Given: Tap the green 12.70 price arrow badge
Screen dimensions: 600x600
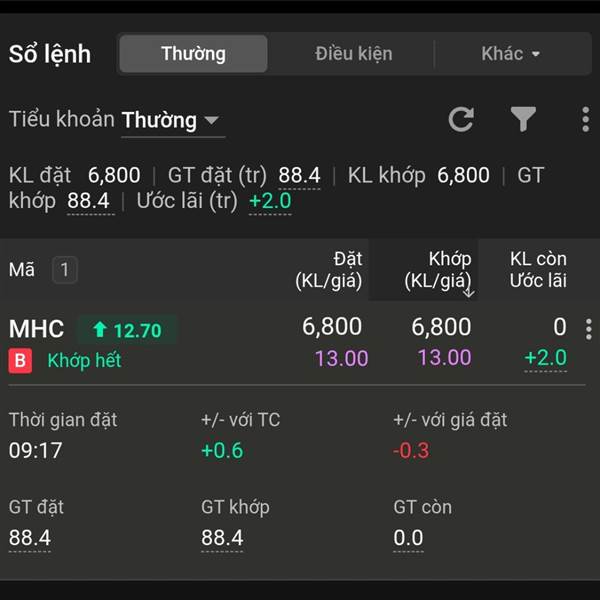Looking at the screenshot, I should click(127, 330).
